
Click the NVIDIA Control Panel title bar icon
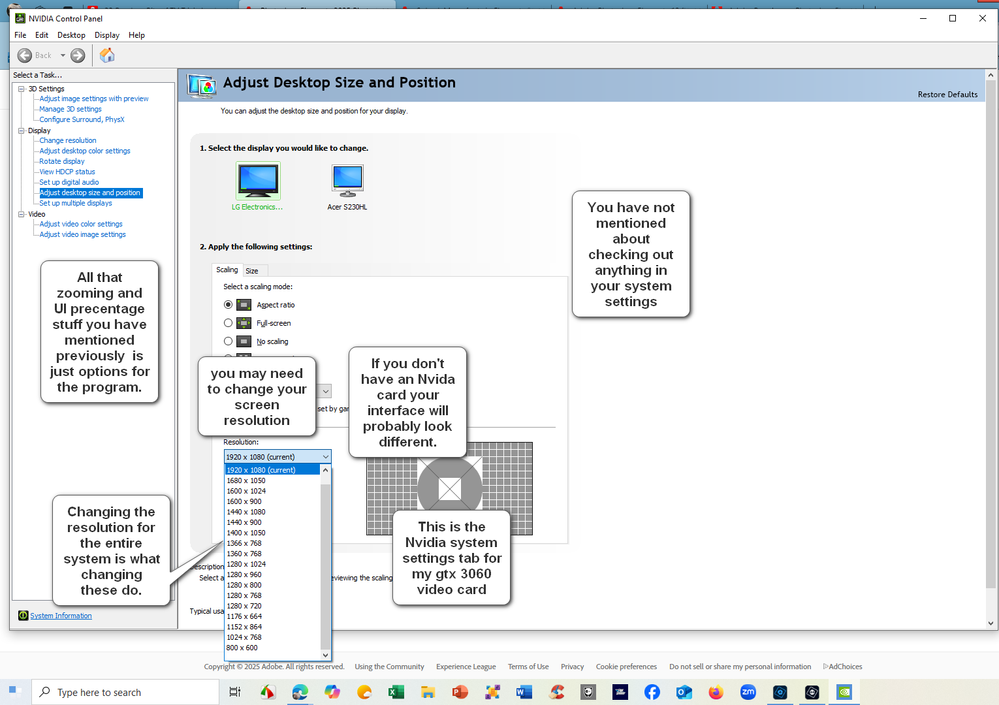[20, 18]
